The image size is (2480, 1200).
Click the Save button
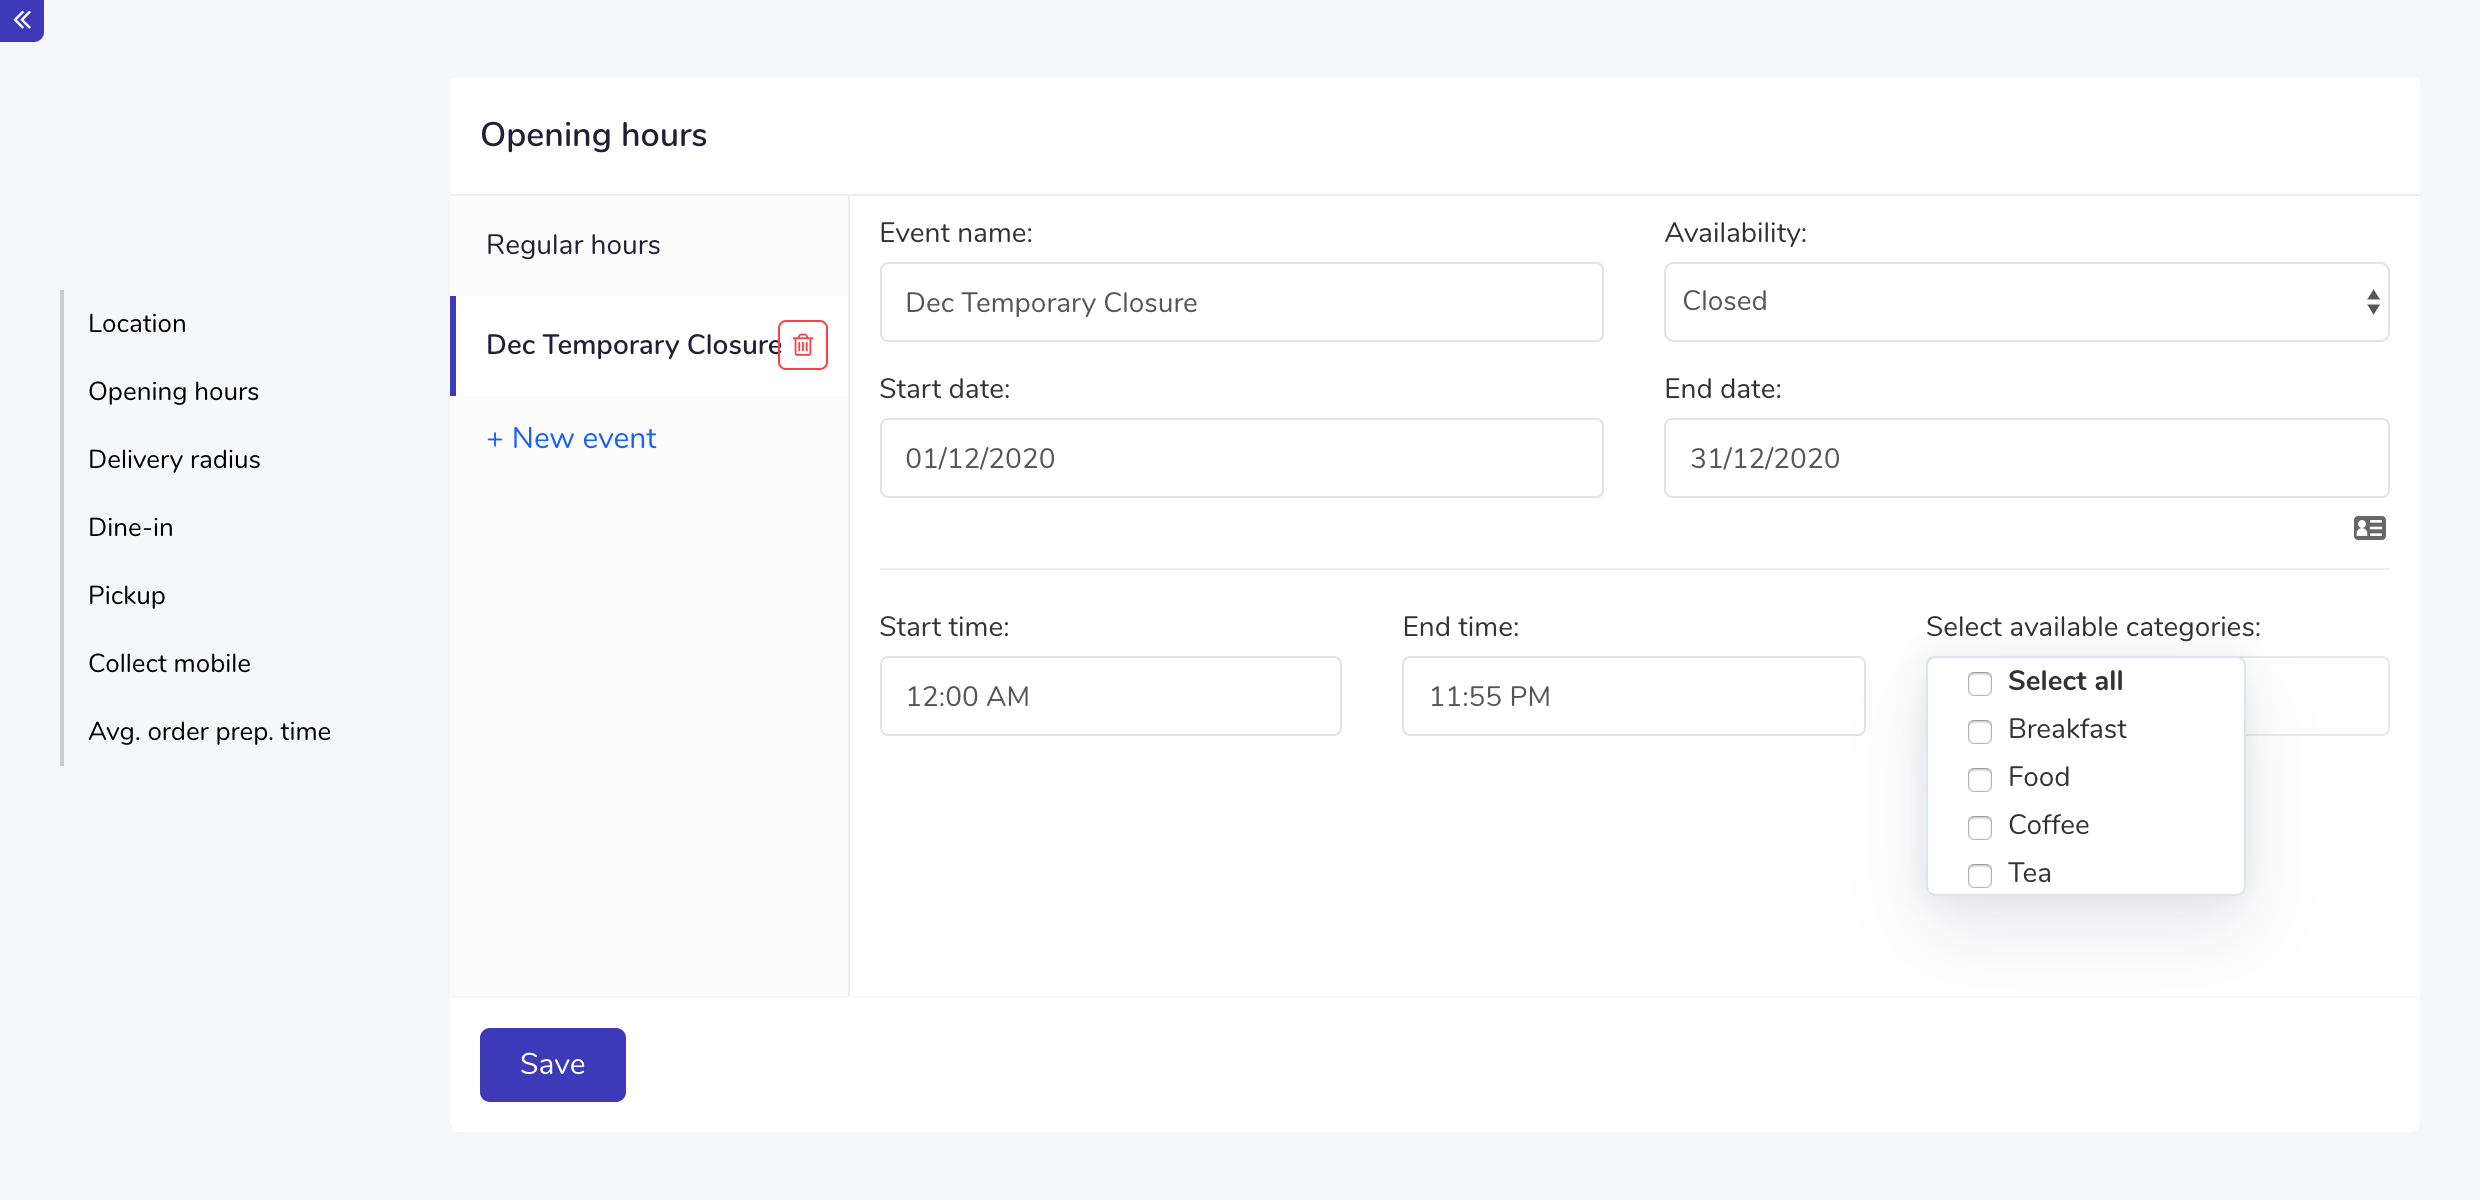click(553, 1064)
